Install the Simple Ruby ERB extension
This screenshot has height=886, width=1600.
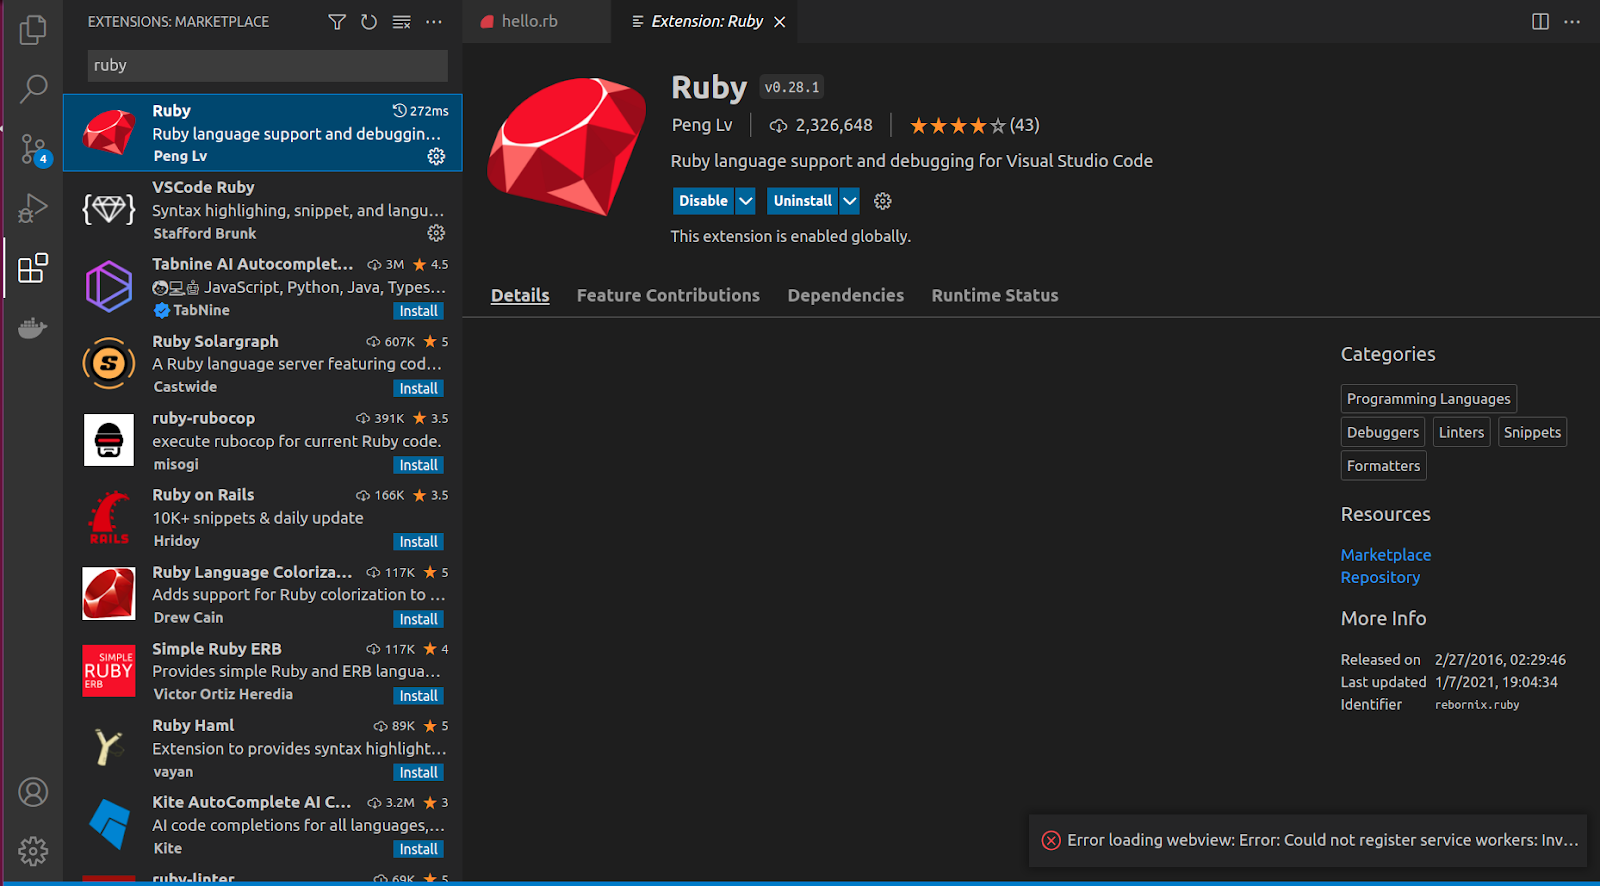click(419, 696)
